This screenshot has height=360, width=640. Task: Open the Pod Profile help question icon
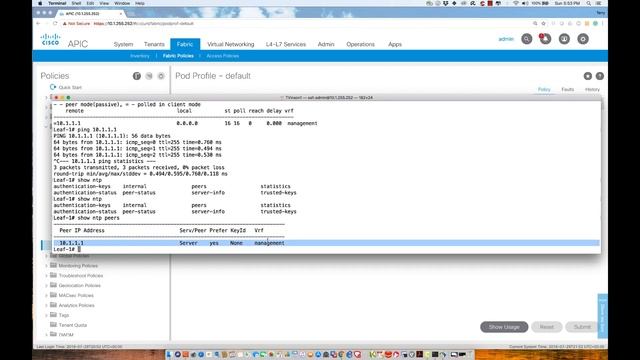coord(600,76)
